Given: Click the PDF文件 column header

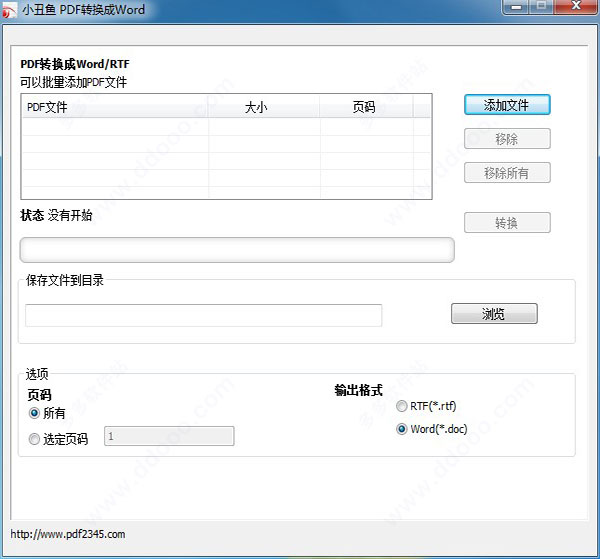Looking at the screenshot, I should pyautogui.click(x=115, y=107).
